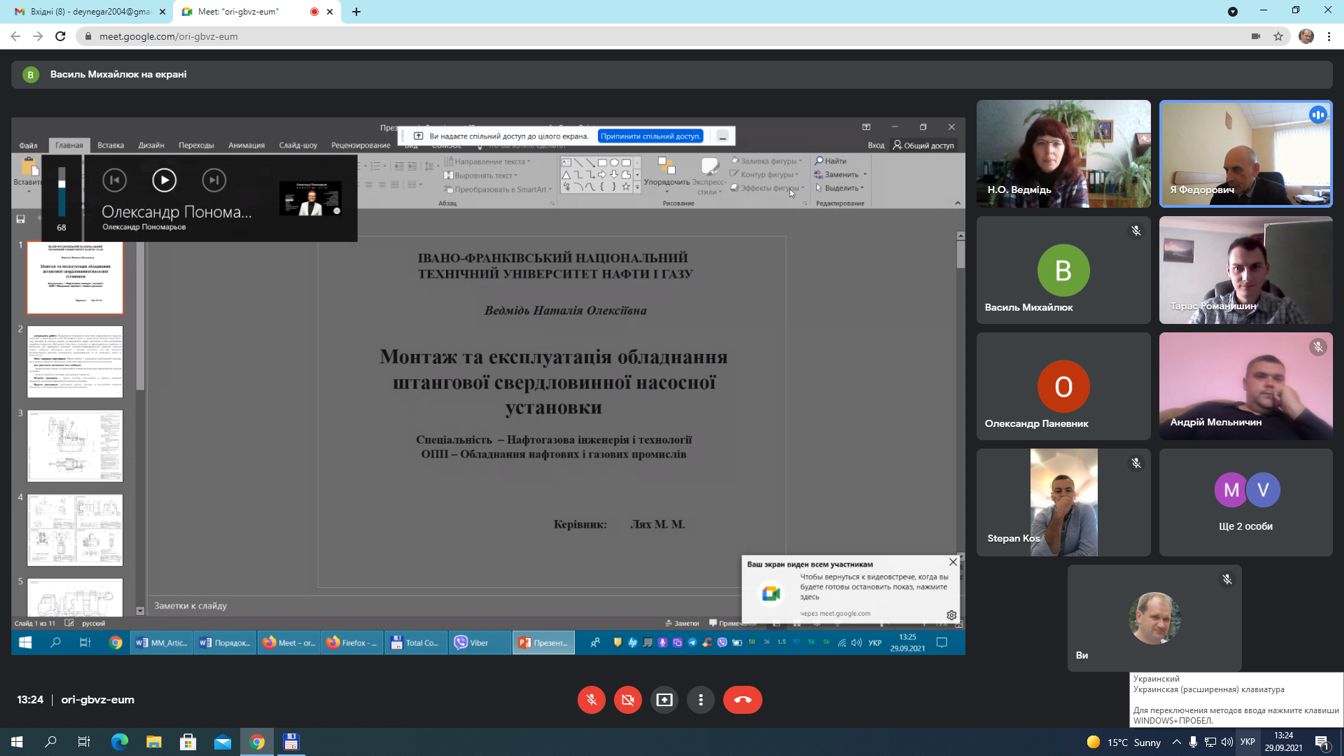Open Windows Start menu on taskbar
Screen dimensions: 1344x756
(16, 742)
